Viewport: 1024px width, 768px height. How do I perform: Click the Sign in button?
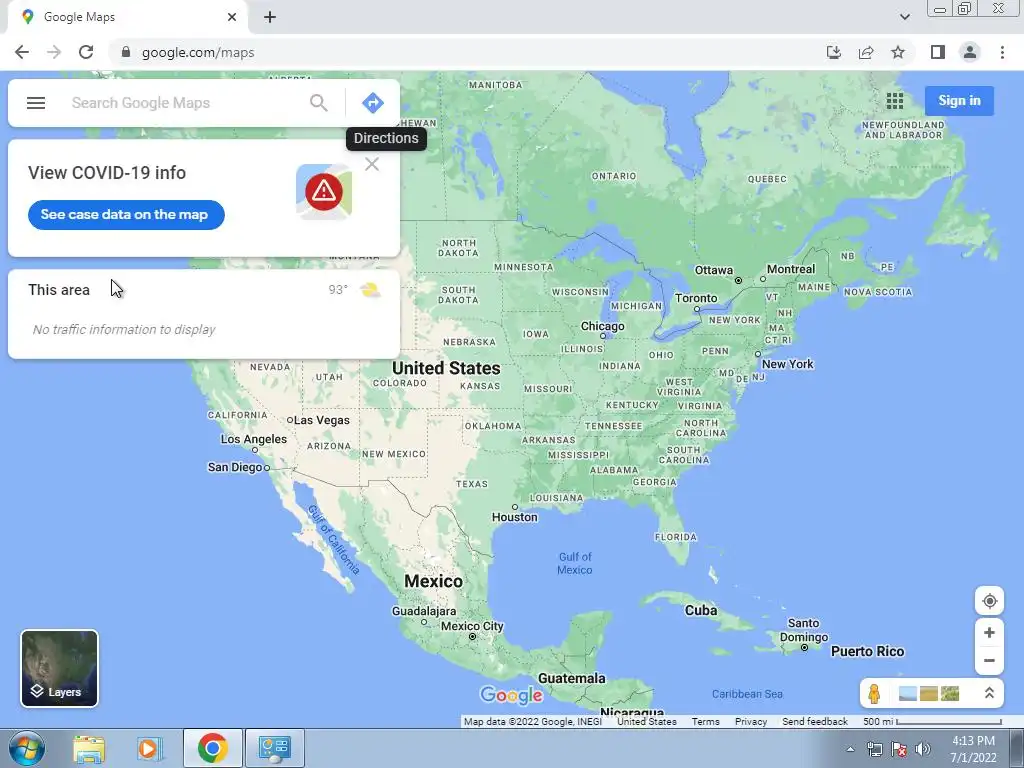959,101
